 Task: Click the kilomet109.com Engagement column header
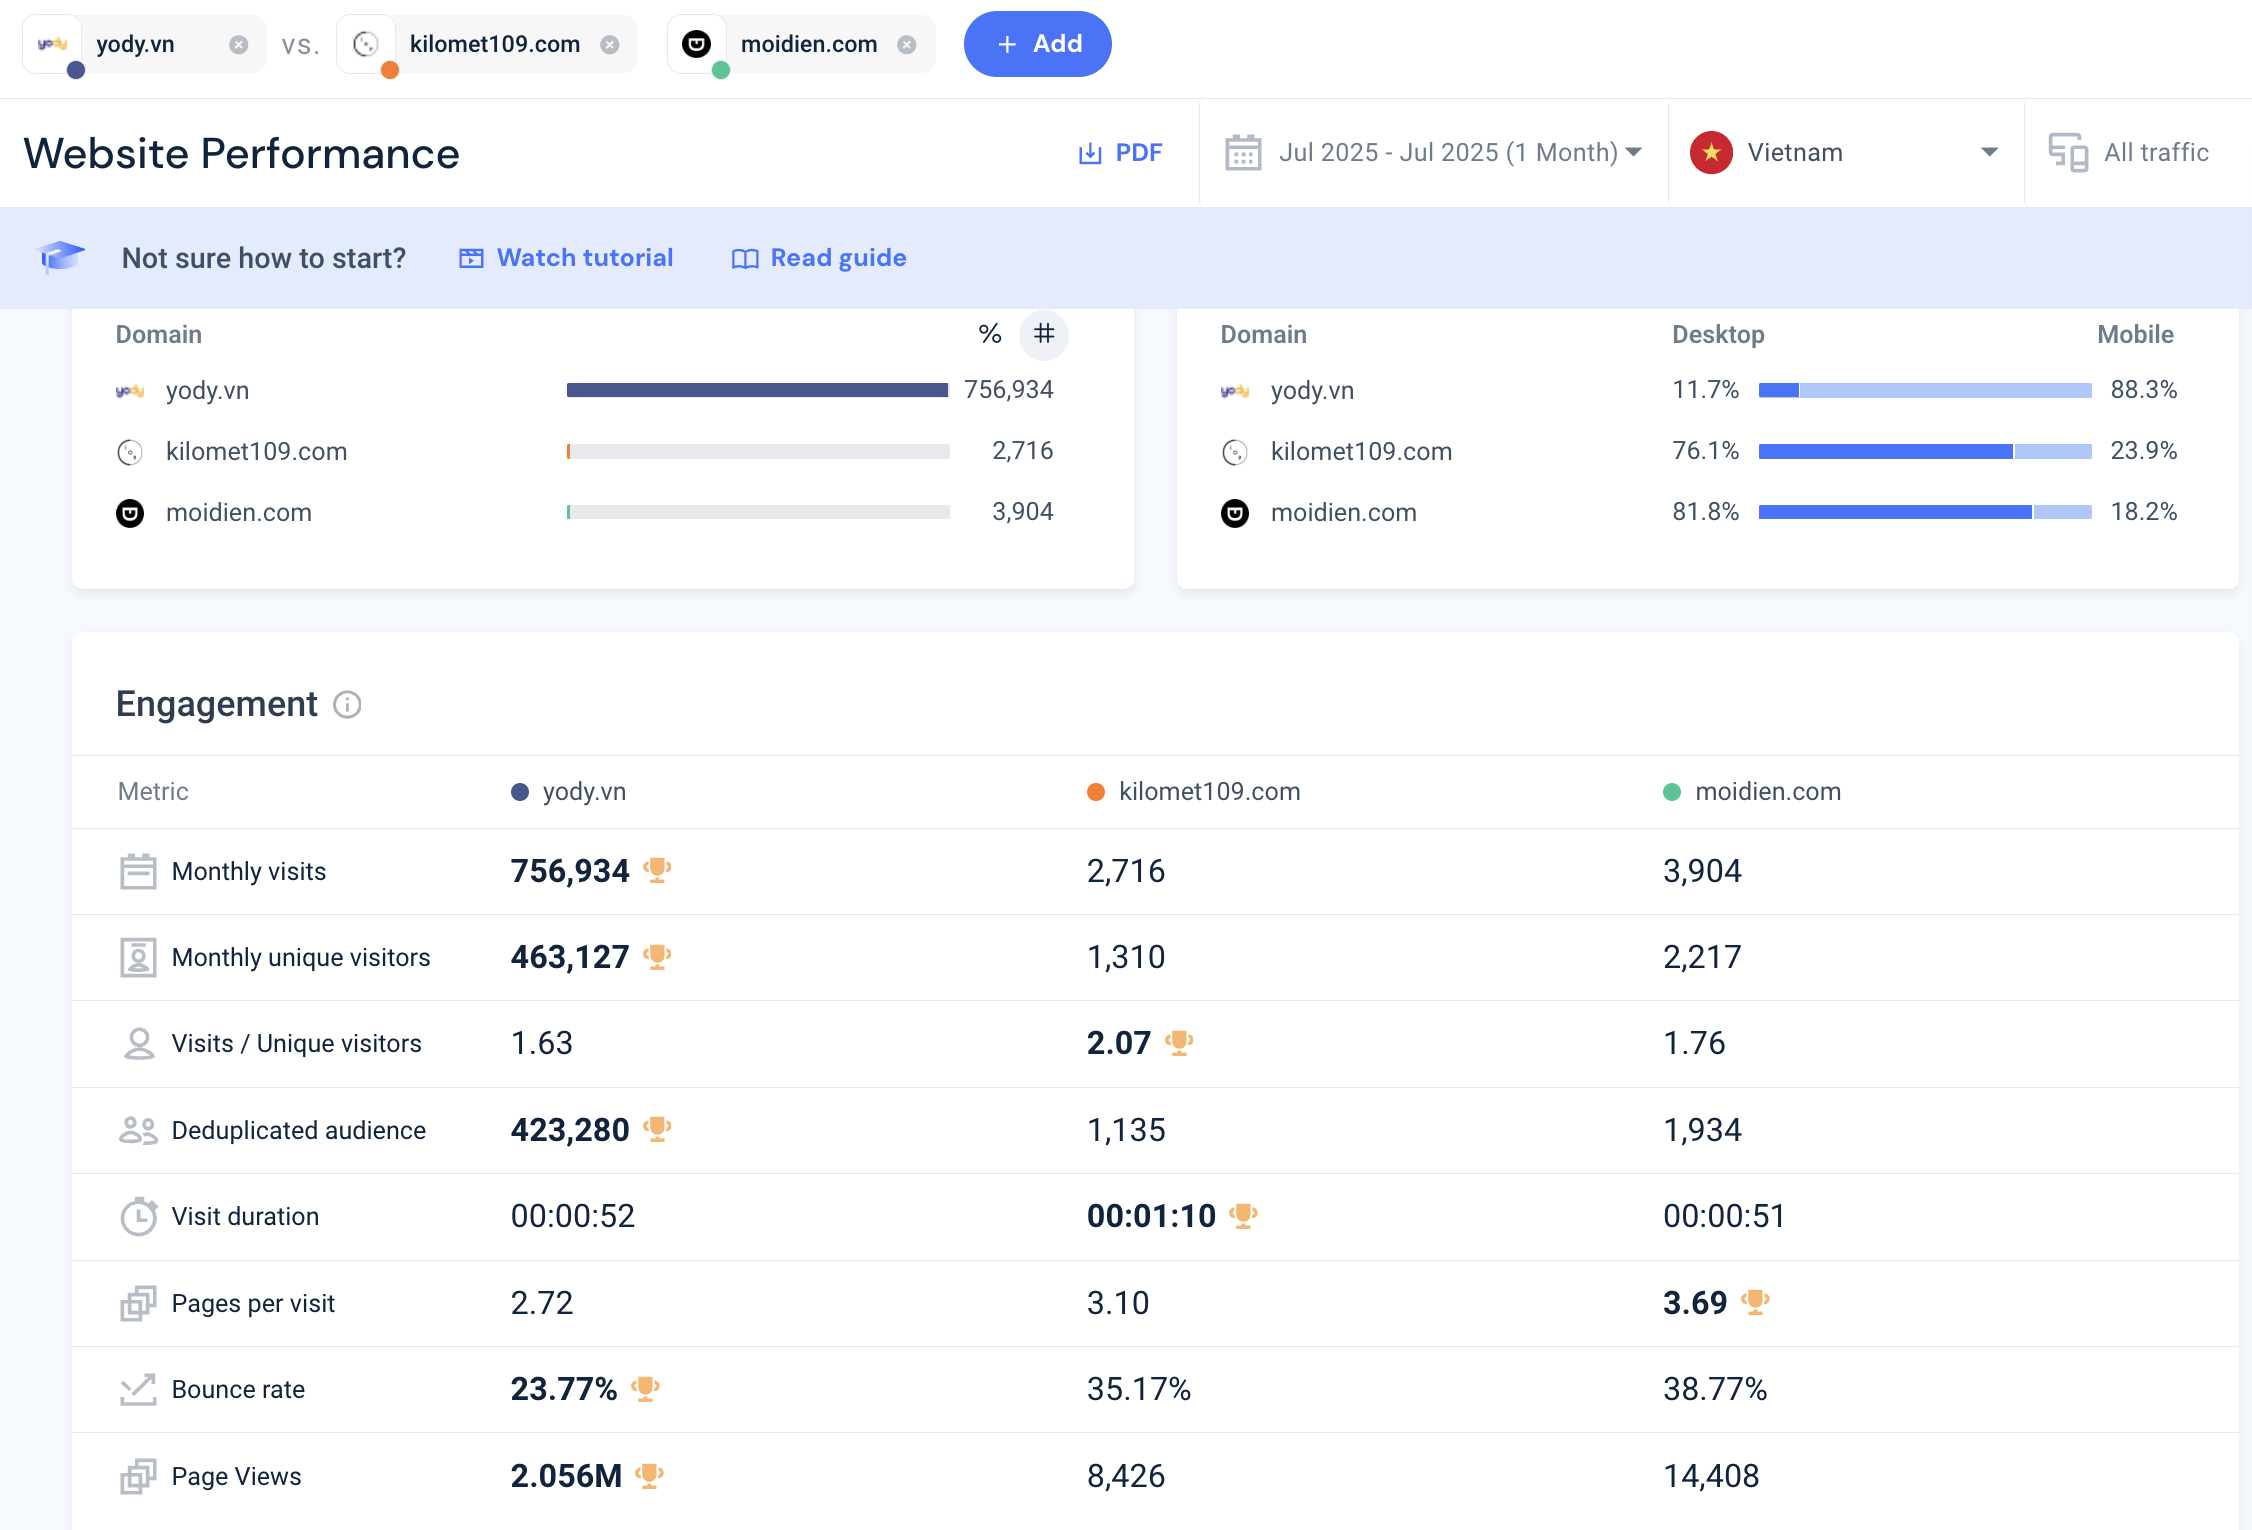[x=1194, y=791]
